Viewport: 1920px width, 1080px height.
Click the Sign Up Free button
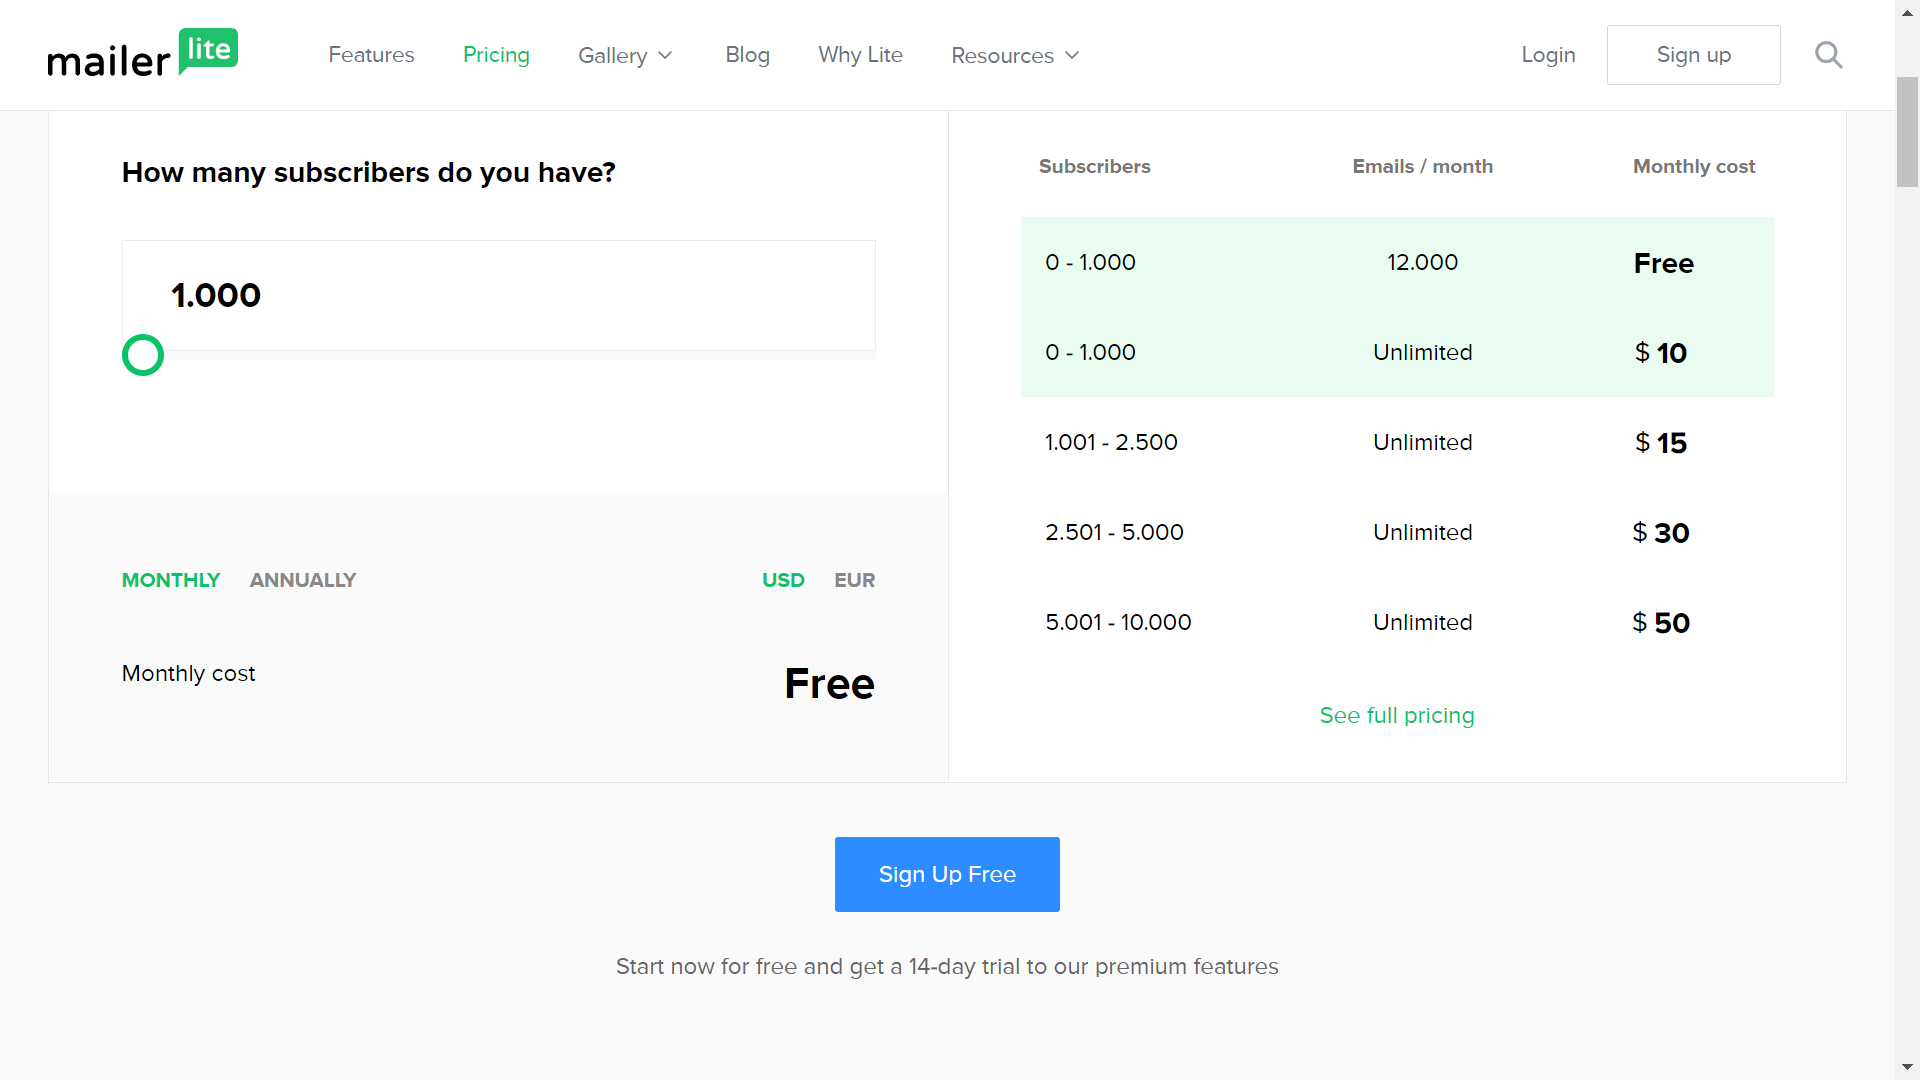[x=947, y=874]
